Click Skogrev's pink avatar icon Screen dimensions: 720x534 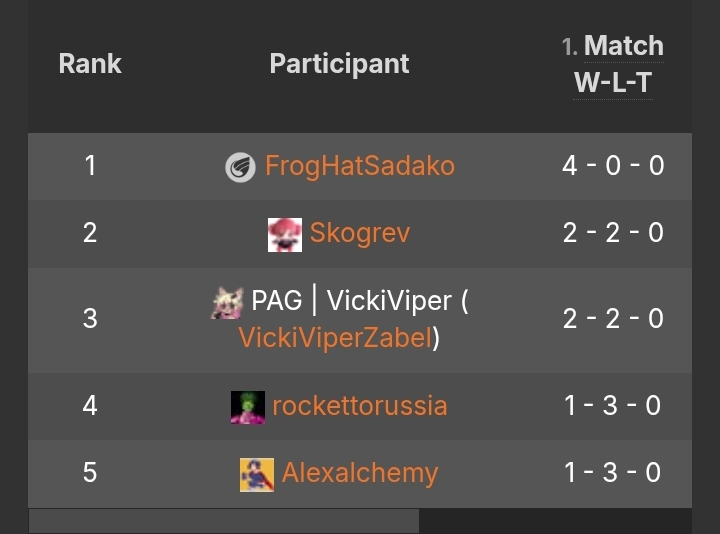pos(285,234)
